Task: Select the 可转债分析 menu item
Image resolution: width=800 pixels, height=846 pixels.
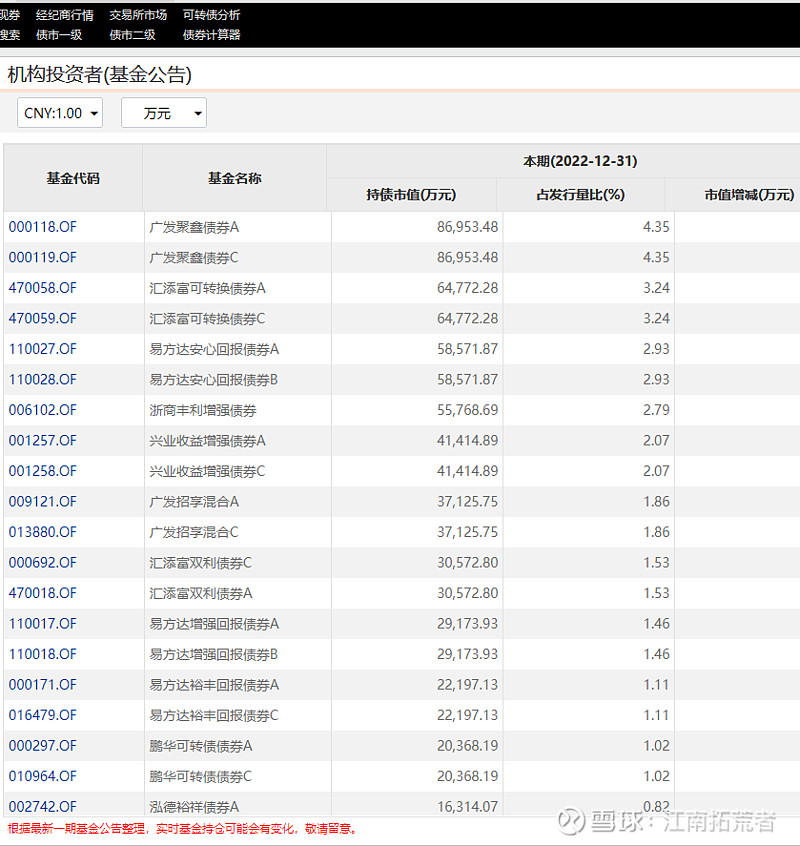Action: tap(211, 15)
